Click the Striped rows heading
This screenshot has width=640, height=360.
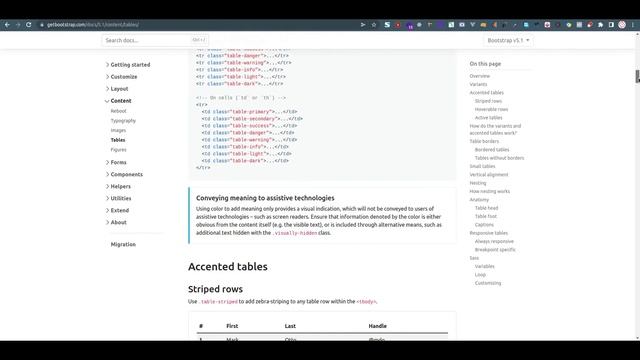pos(215,289)
